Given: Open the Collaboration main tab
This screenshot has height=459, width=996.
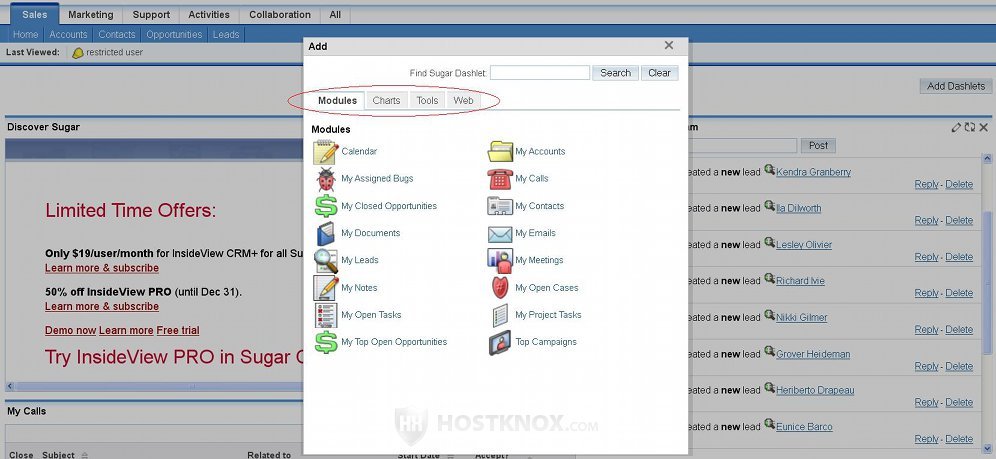Looking at the screenshot, I should tap(280, 15).
